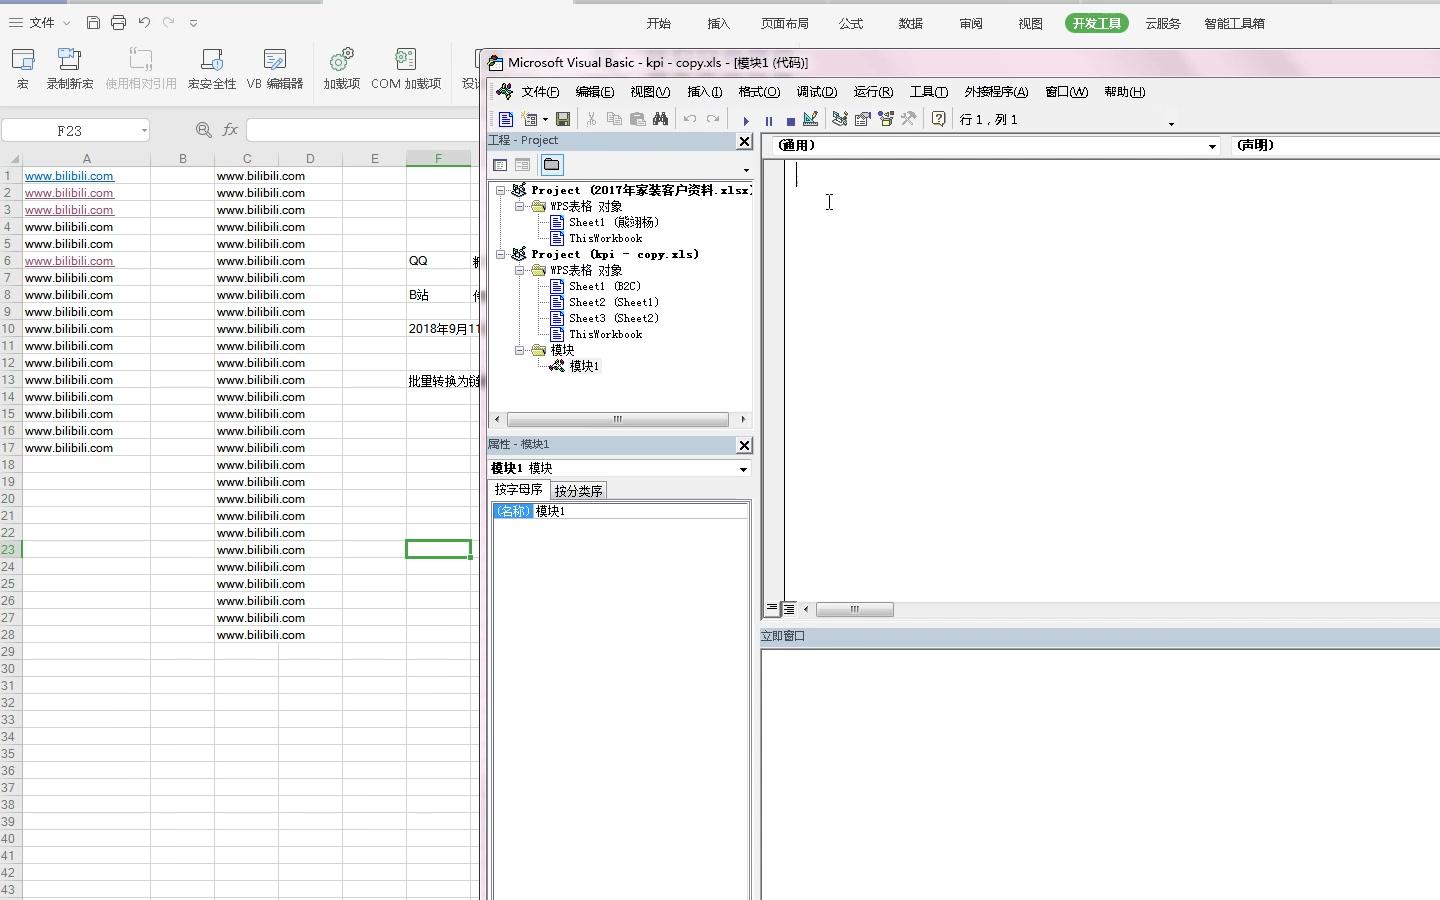
Task: Collapse the 模块 folder node
Action: pyautogui.click(x=520, y=350)
